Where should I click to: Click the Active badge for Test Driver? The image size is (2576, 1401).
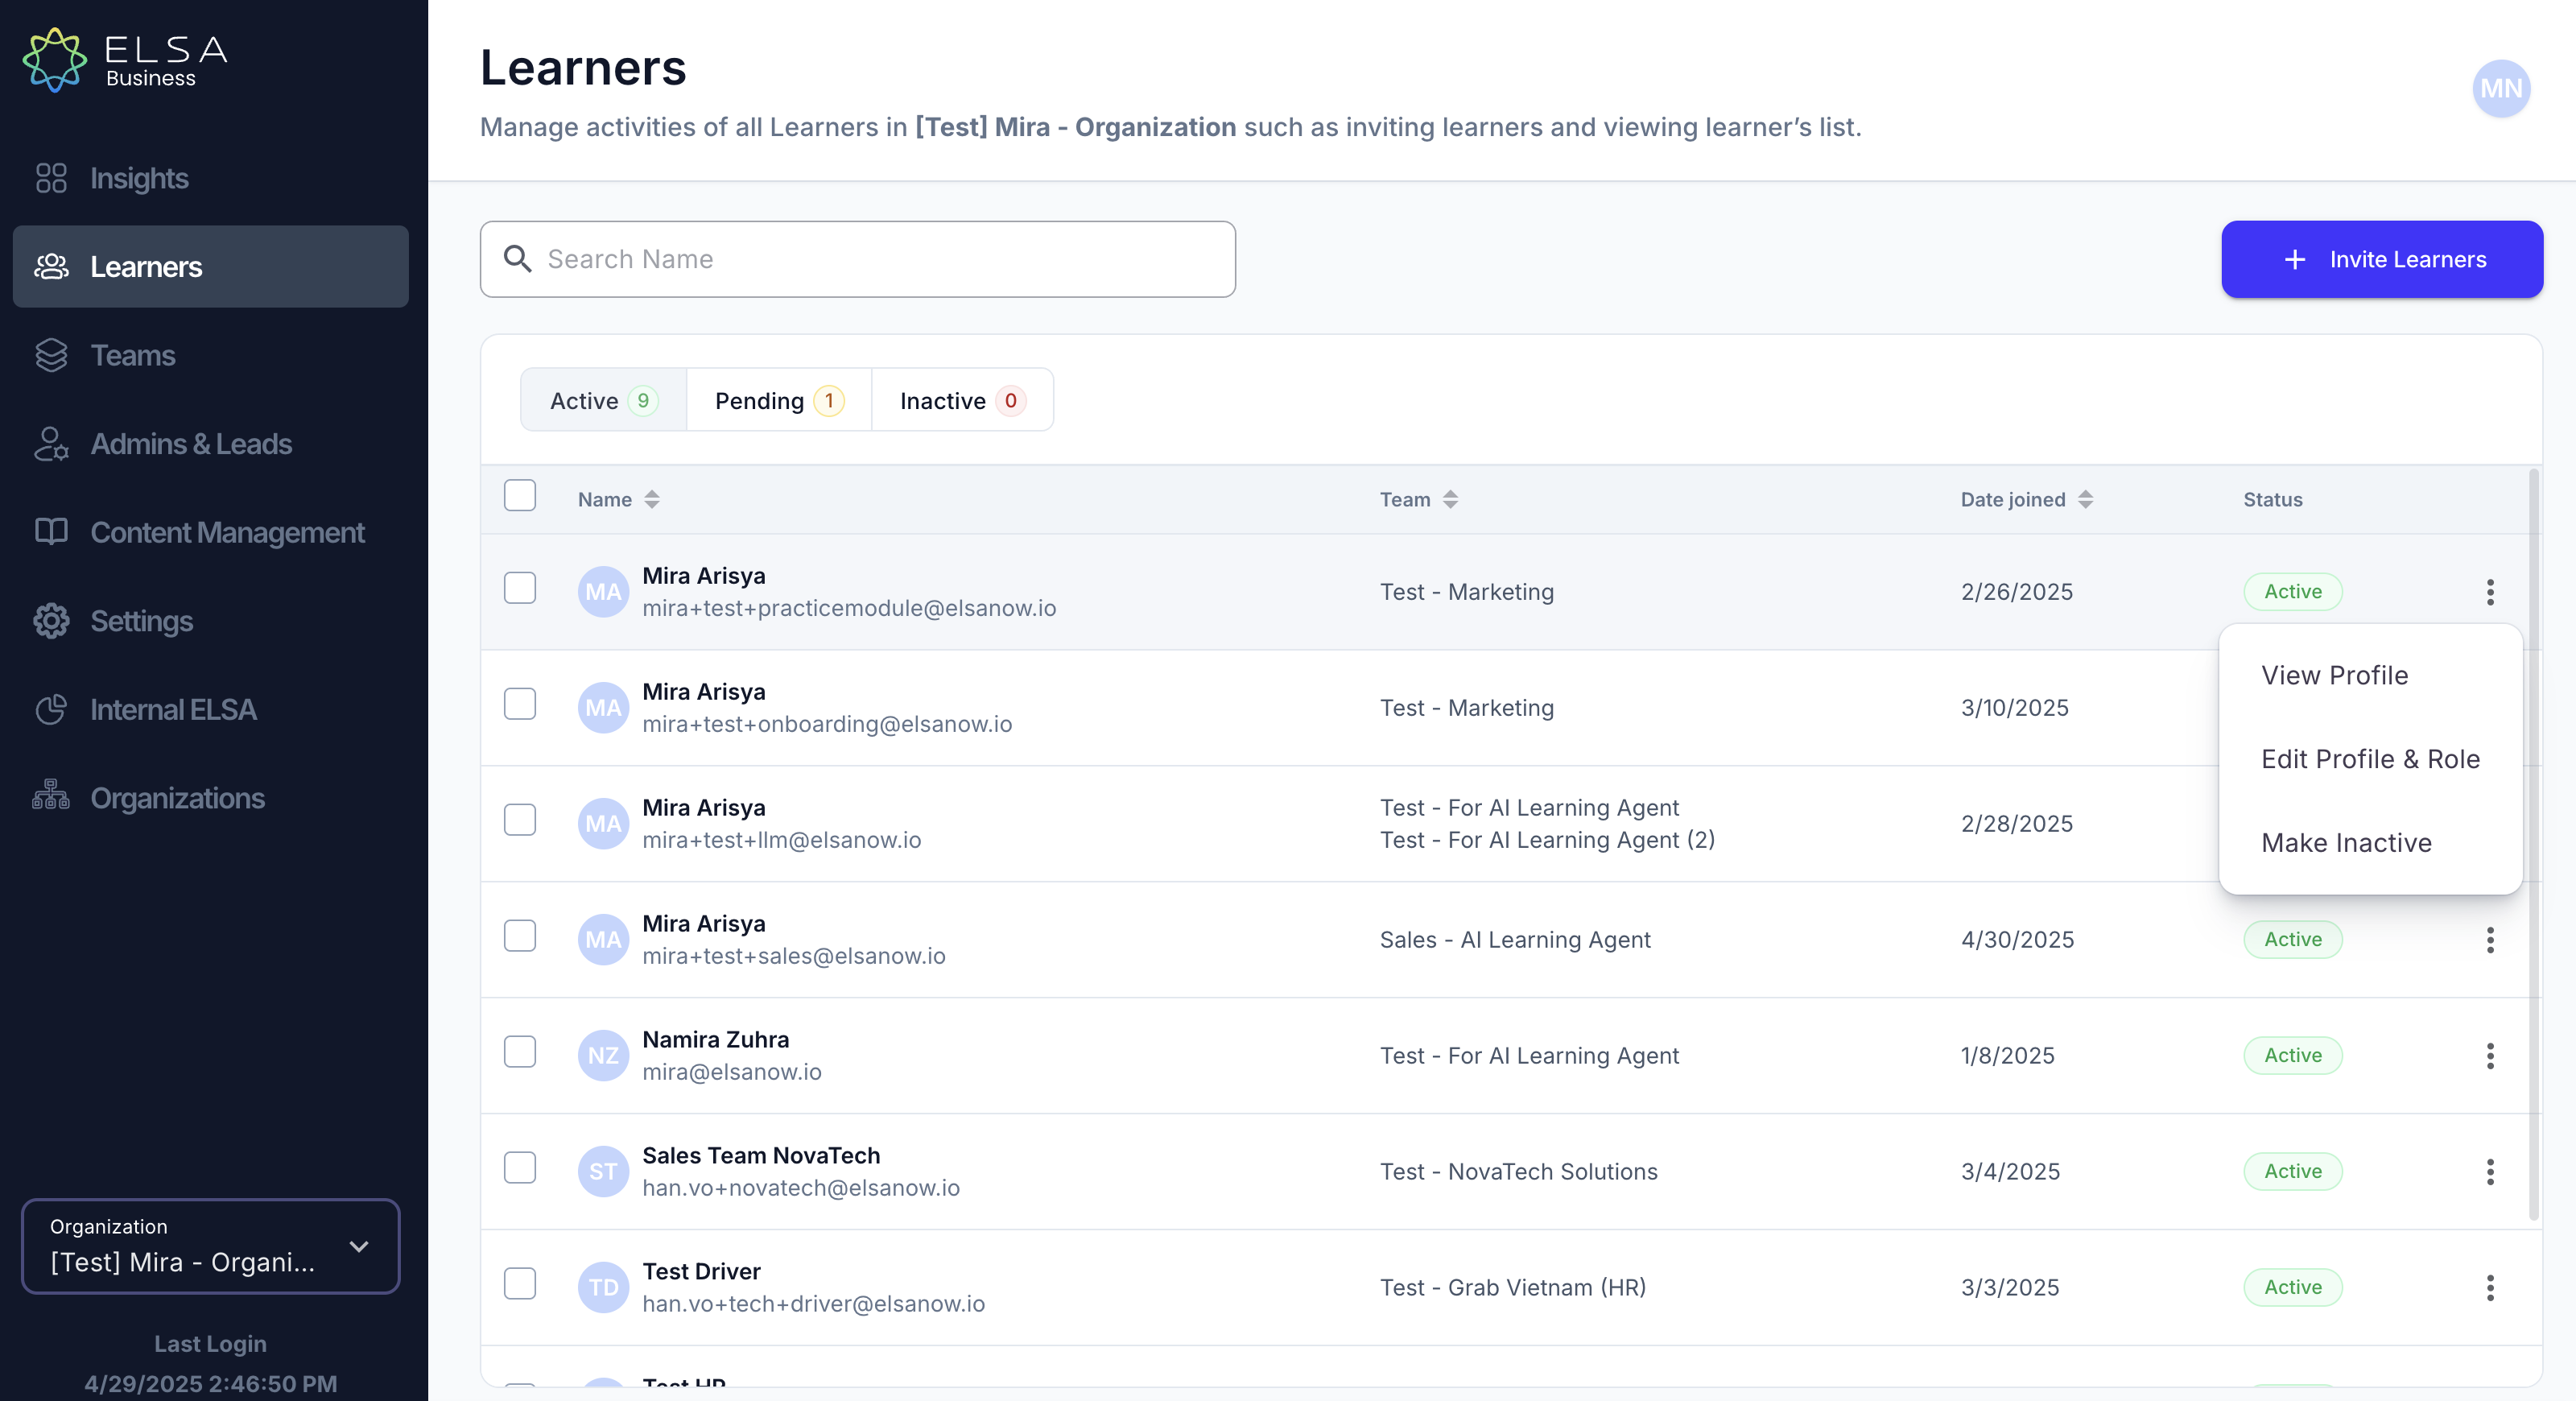tap(2292, 1288)
